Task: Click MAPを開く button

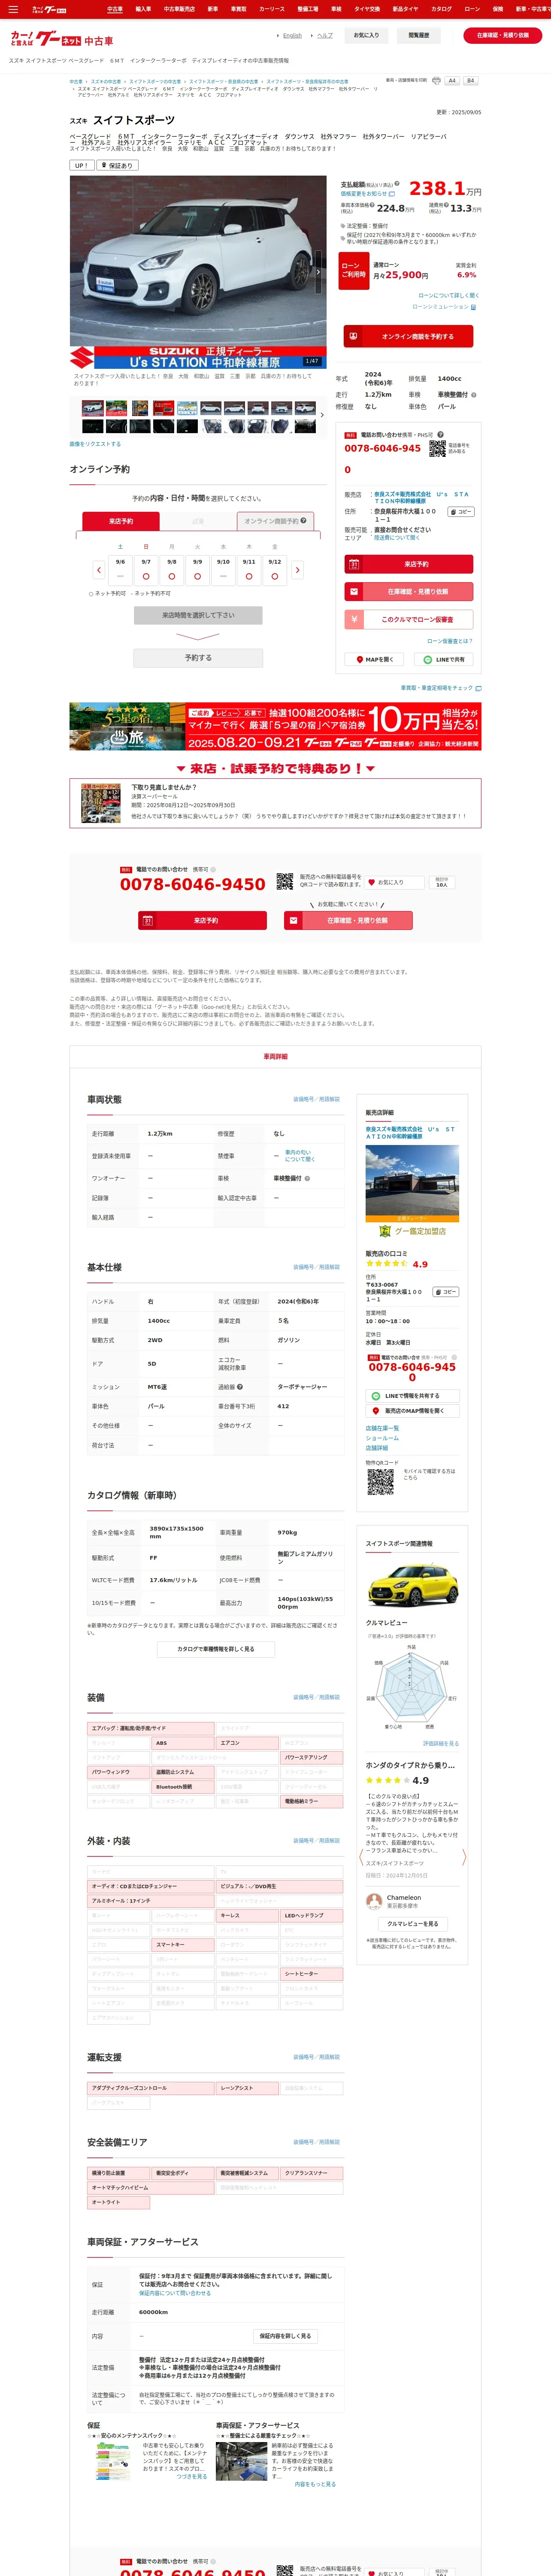Action: pyautogui.click(x=374, y=660)
